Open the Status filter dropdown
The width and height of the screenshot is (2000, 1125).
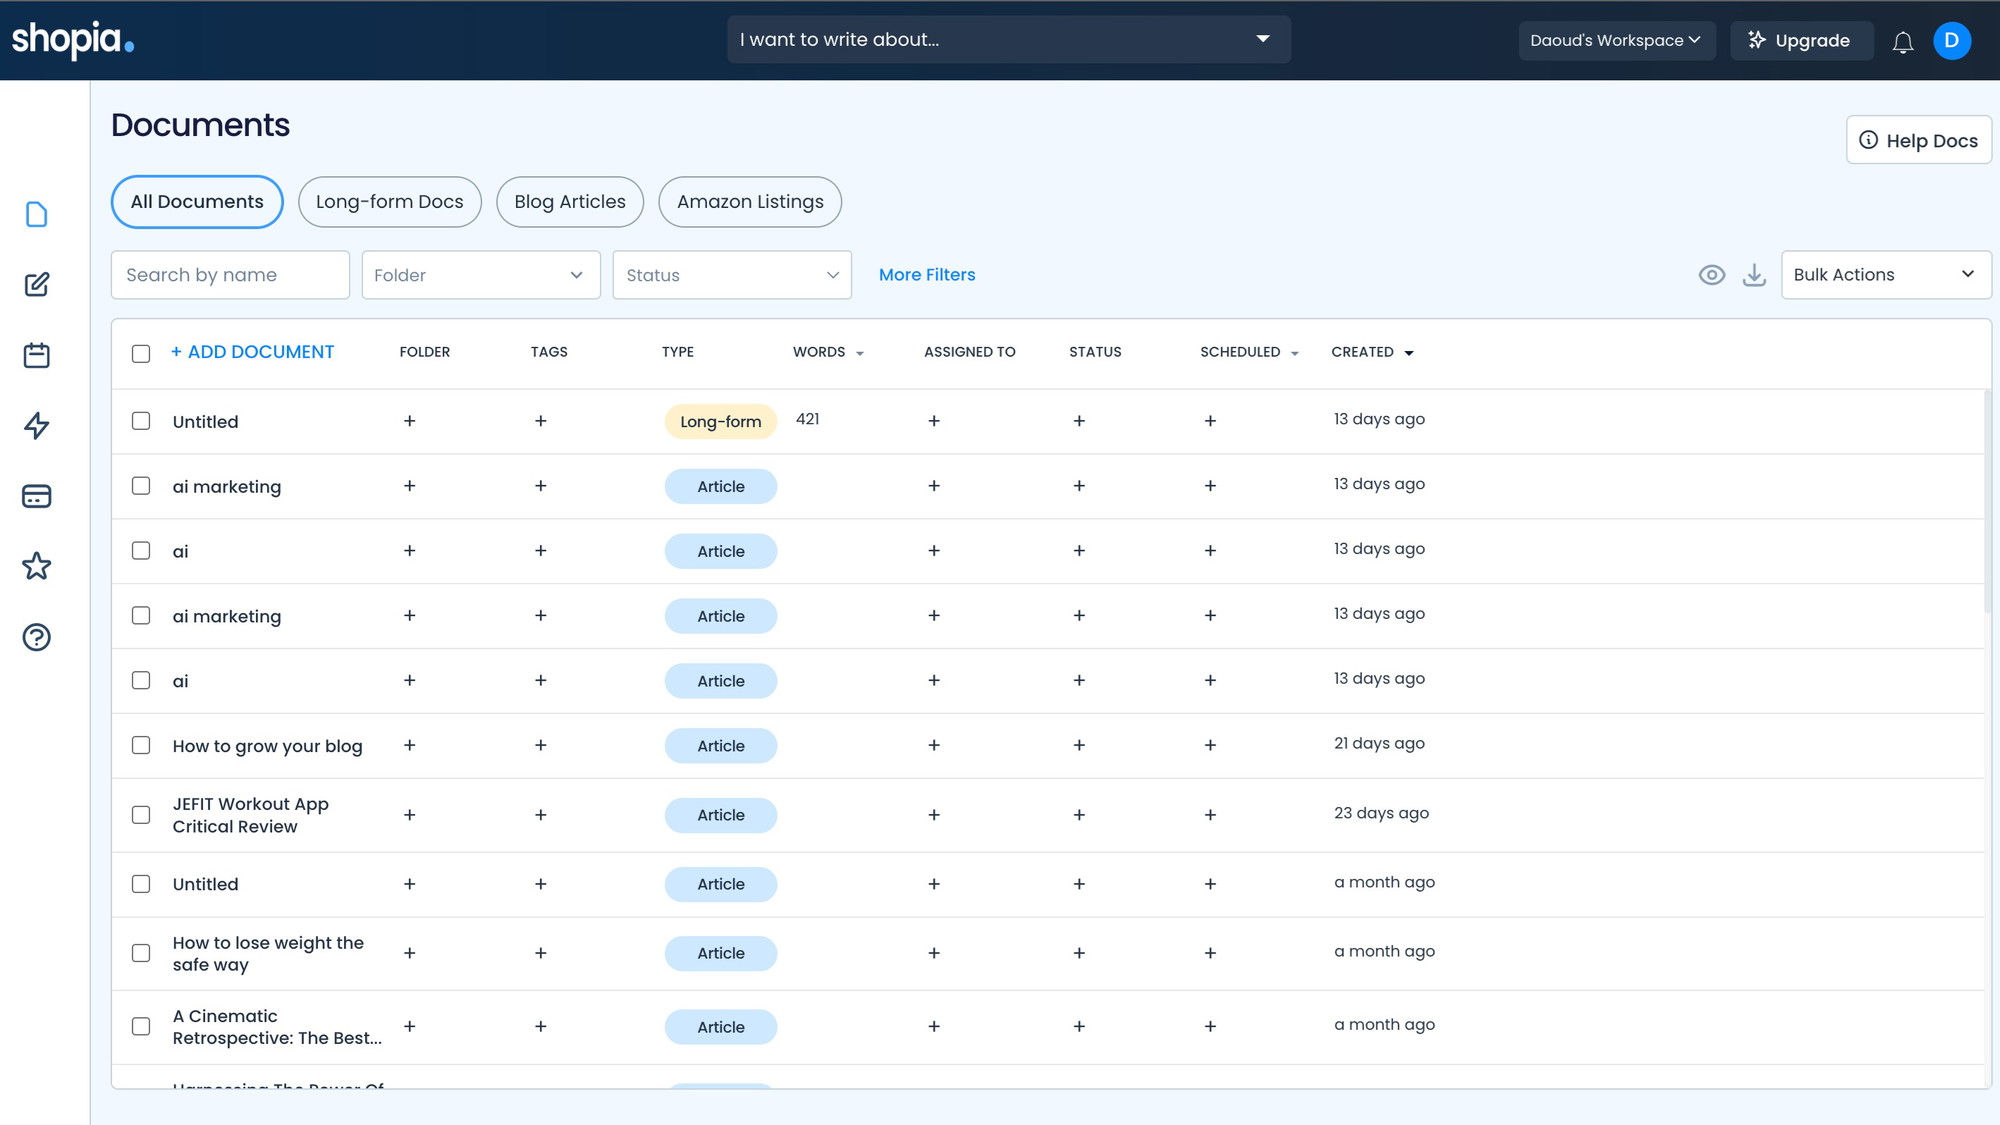tap(732, 275)
